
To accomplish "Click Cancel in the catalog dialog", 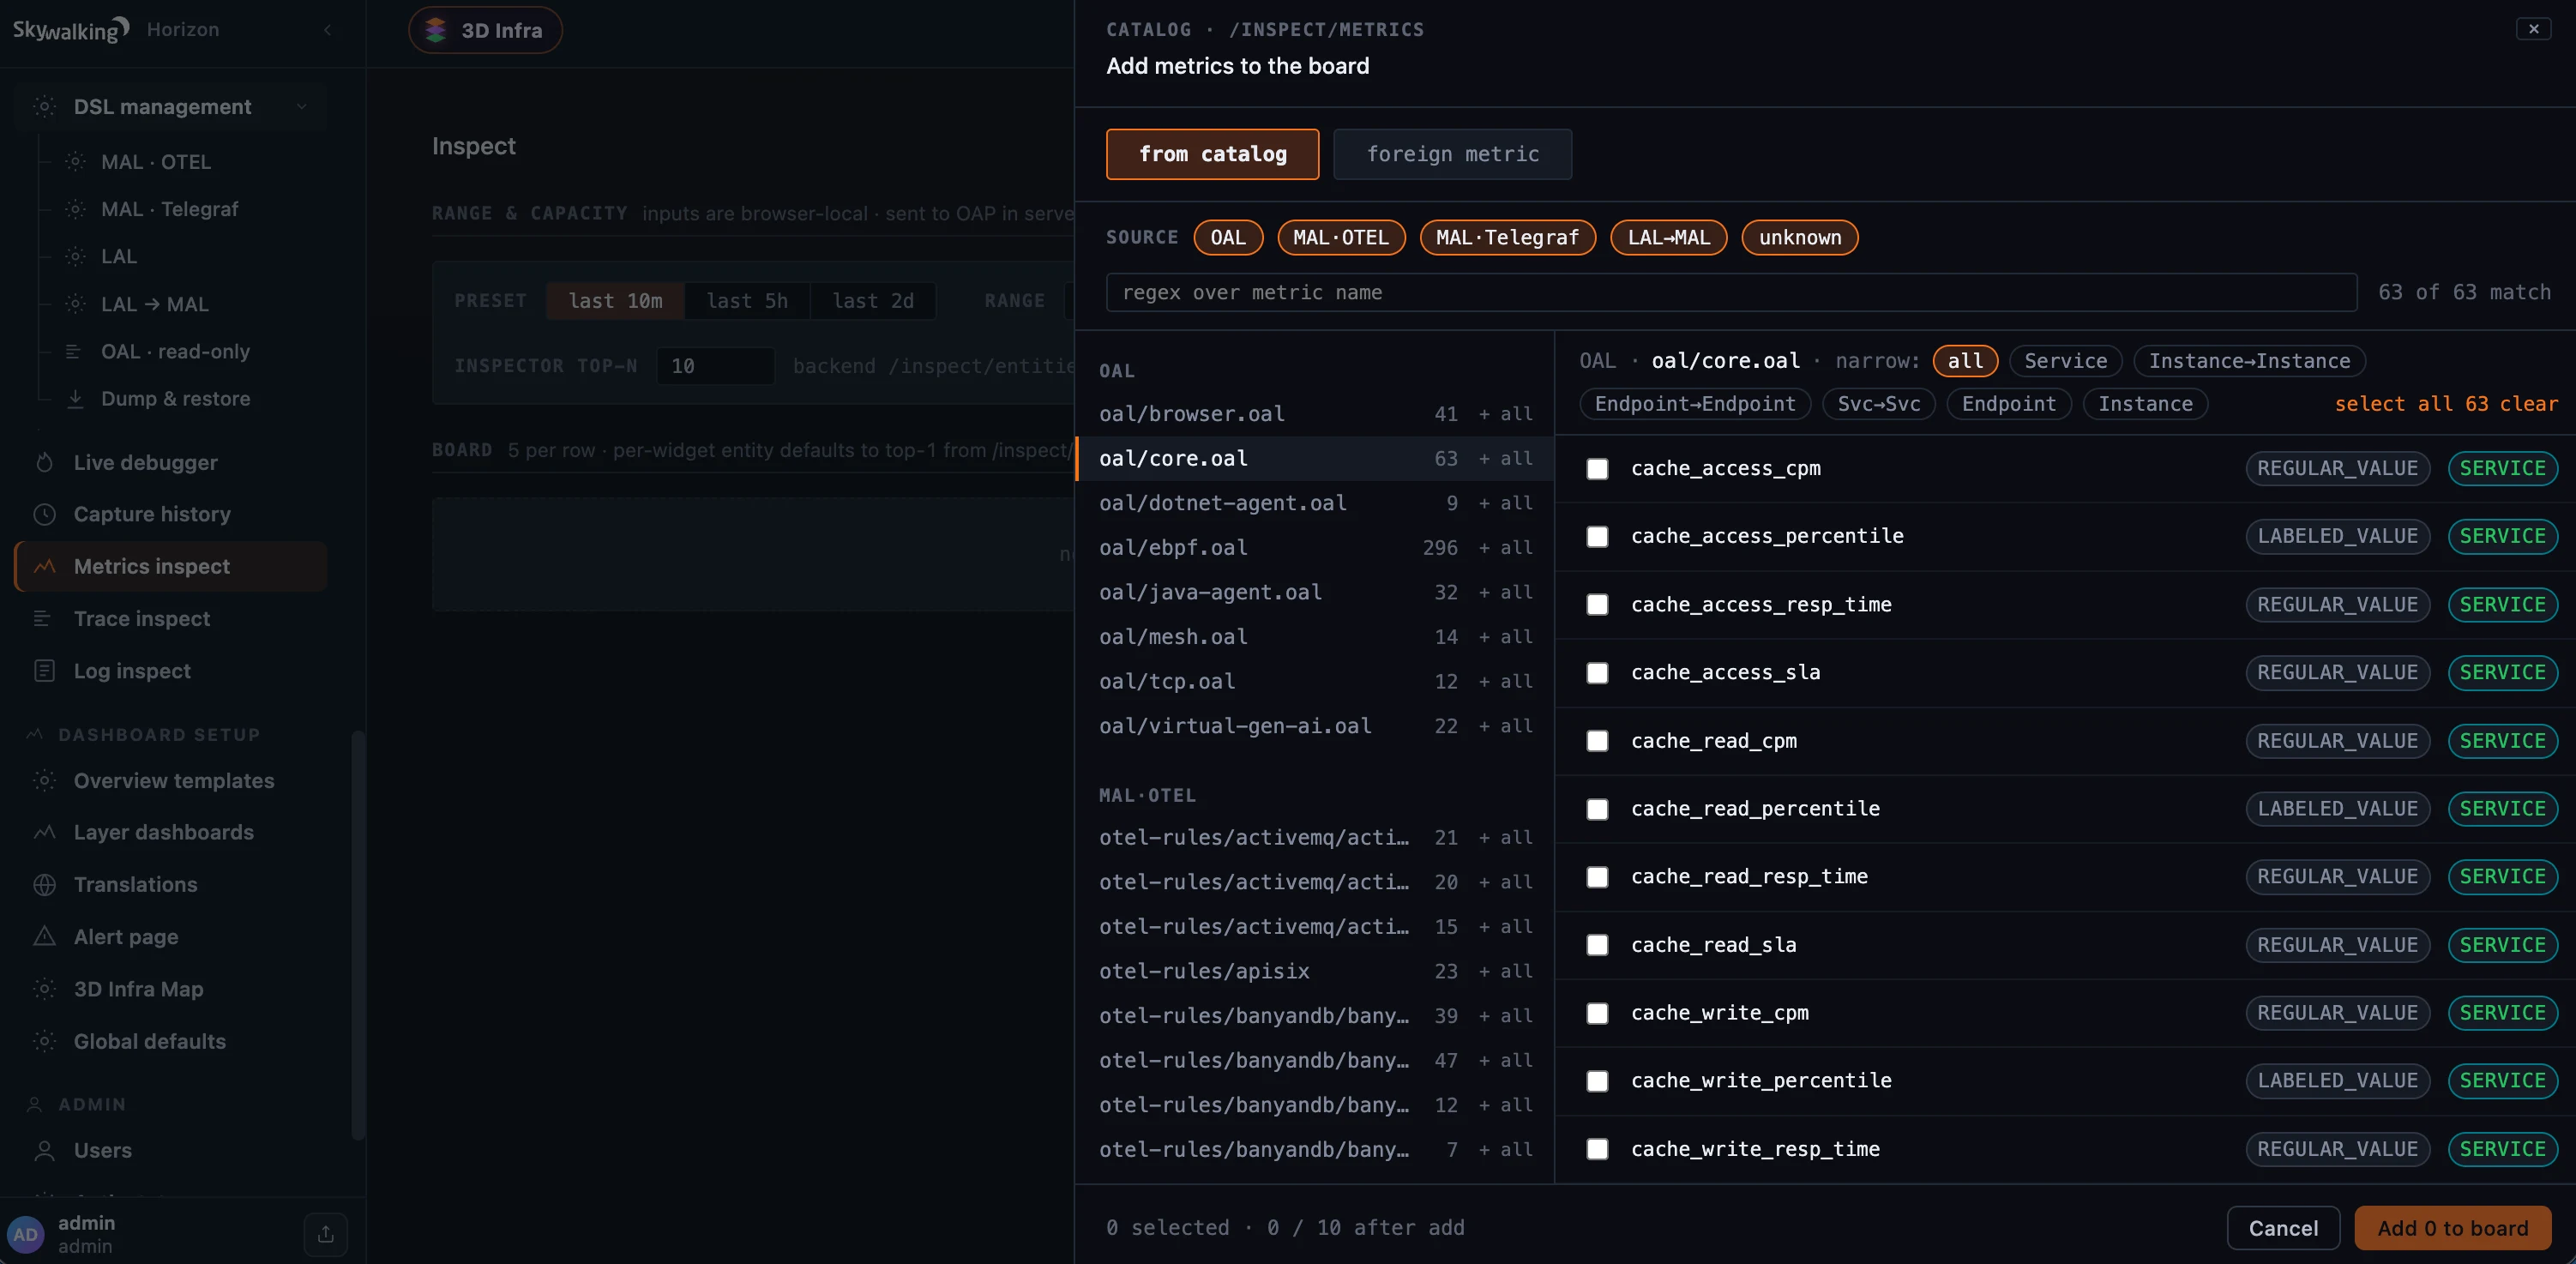I will [2283, 1228].
